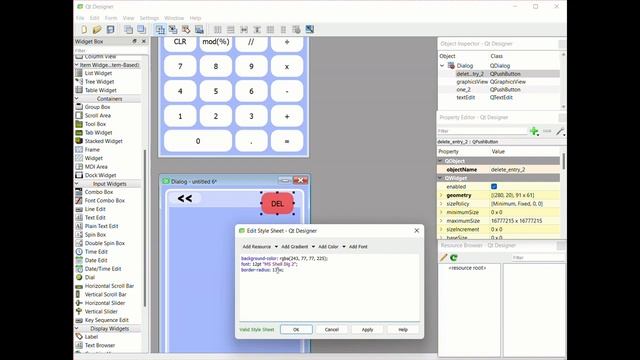Open the Edit menu

[94, 18]
